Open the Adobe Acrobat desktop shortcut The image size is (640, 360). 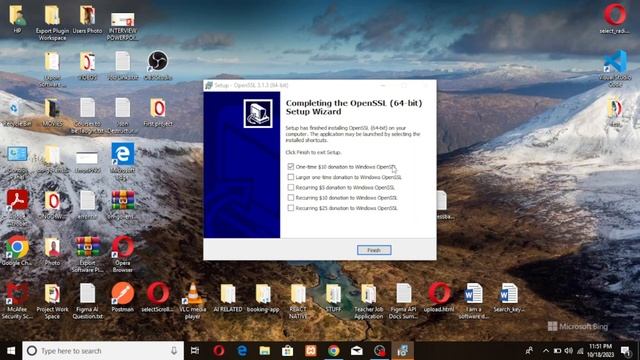[x=17, y=207]
